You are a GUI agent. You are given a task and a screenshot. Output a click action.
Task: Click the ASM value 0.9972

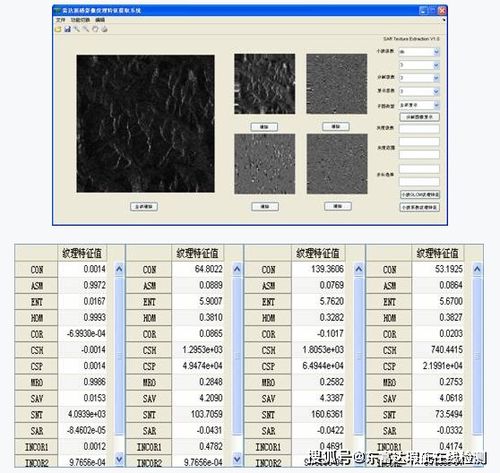point(94,285)
